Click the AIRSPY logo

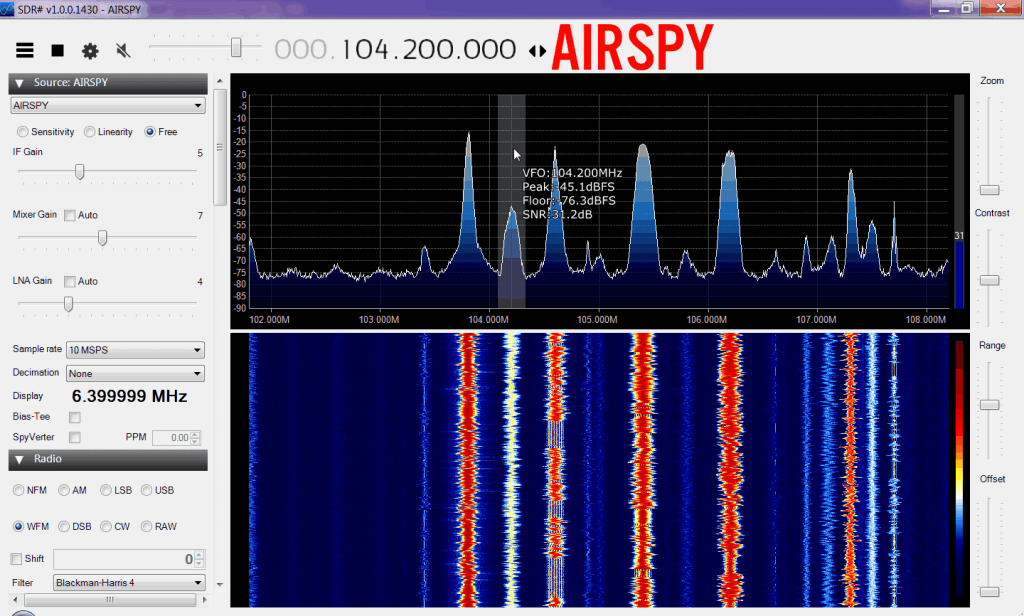tap(632, 47)
